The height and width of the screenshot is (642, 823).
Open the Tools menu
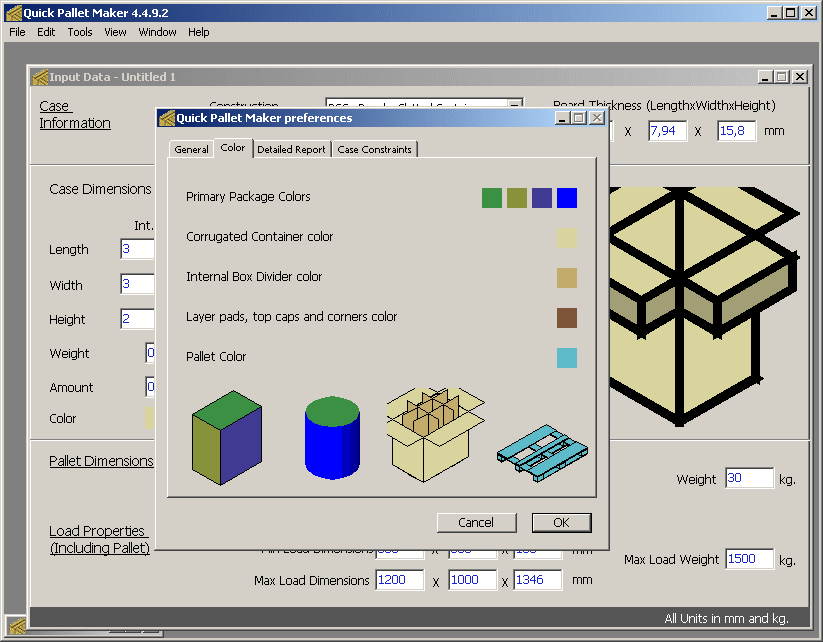(x=80, y=32)
